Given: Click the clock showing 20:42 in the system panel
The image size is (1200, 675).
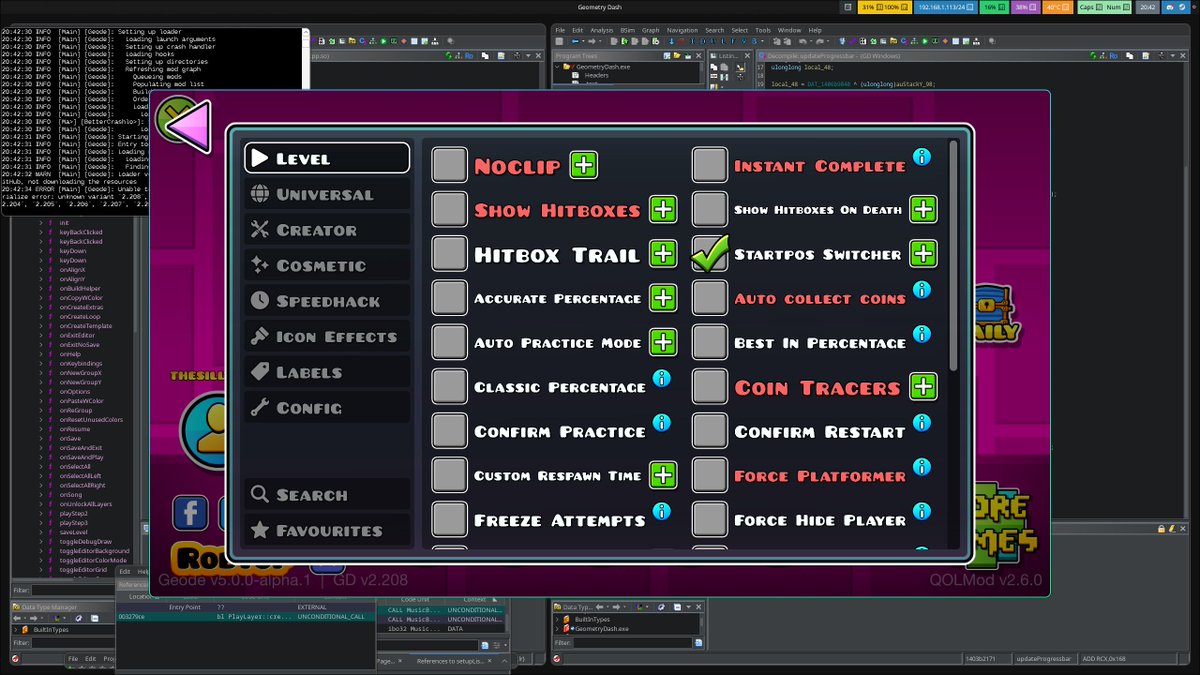Looking at the screenshot, I should (x=1148, y=7).
